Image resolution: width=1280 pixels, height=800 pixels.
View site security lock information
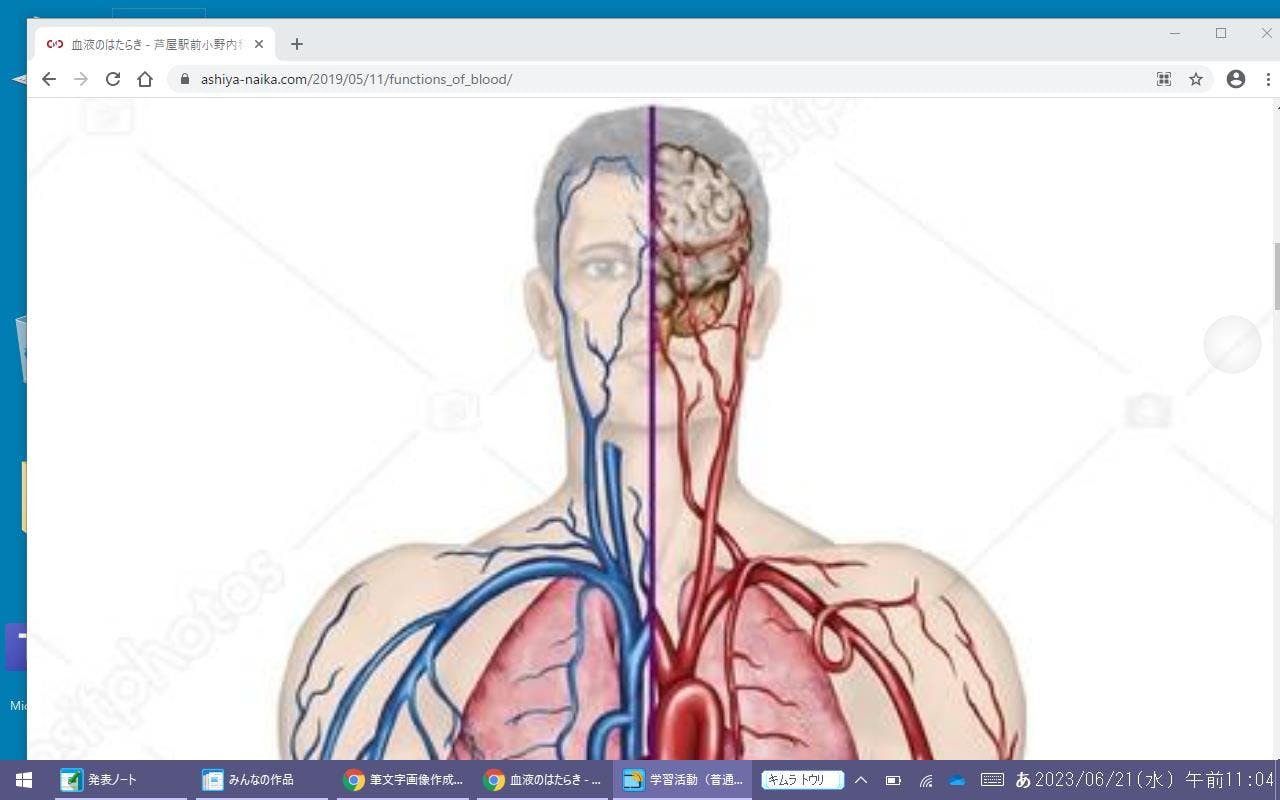click(184, 79)
